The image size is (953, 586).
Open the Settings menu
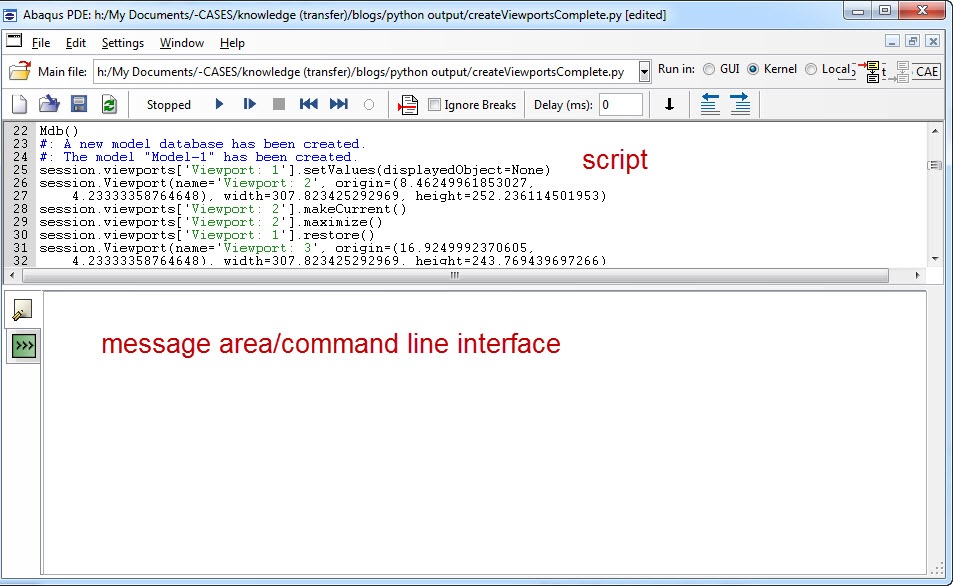(122, 43)
